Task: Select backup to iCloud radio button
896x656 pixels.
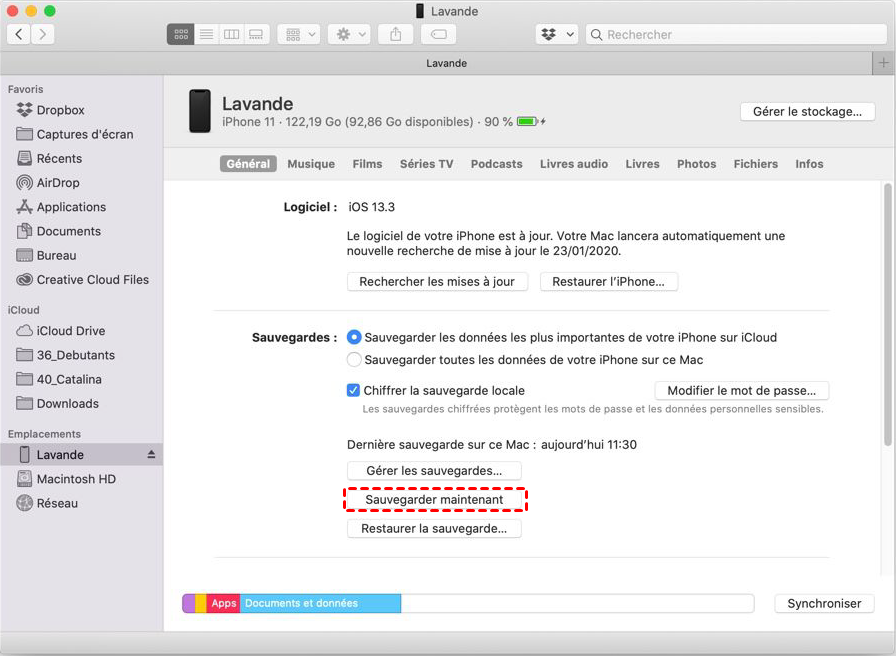Action: pyautogui.click(x=354, y=338)
